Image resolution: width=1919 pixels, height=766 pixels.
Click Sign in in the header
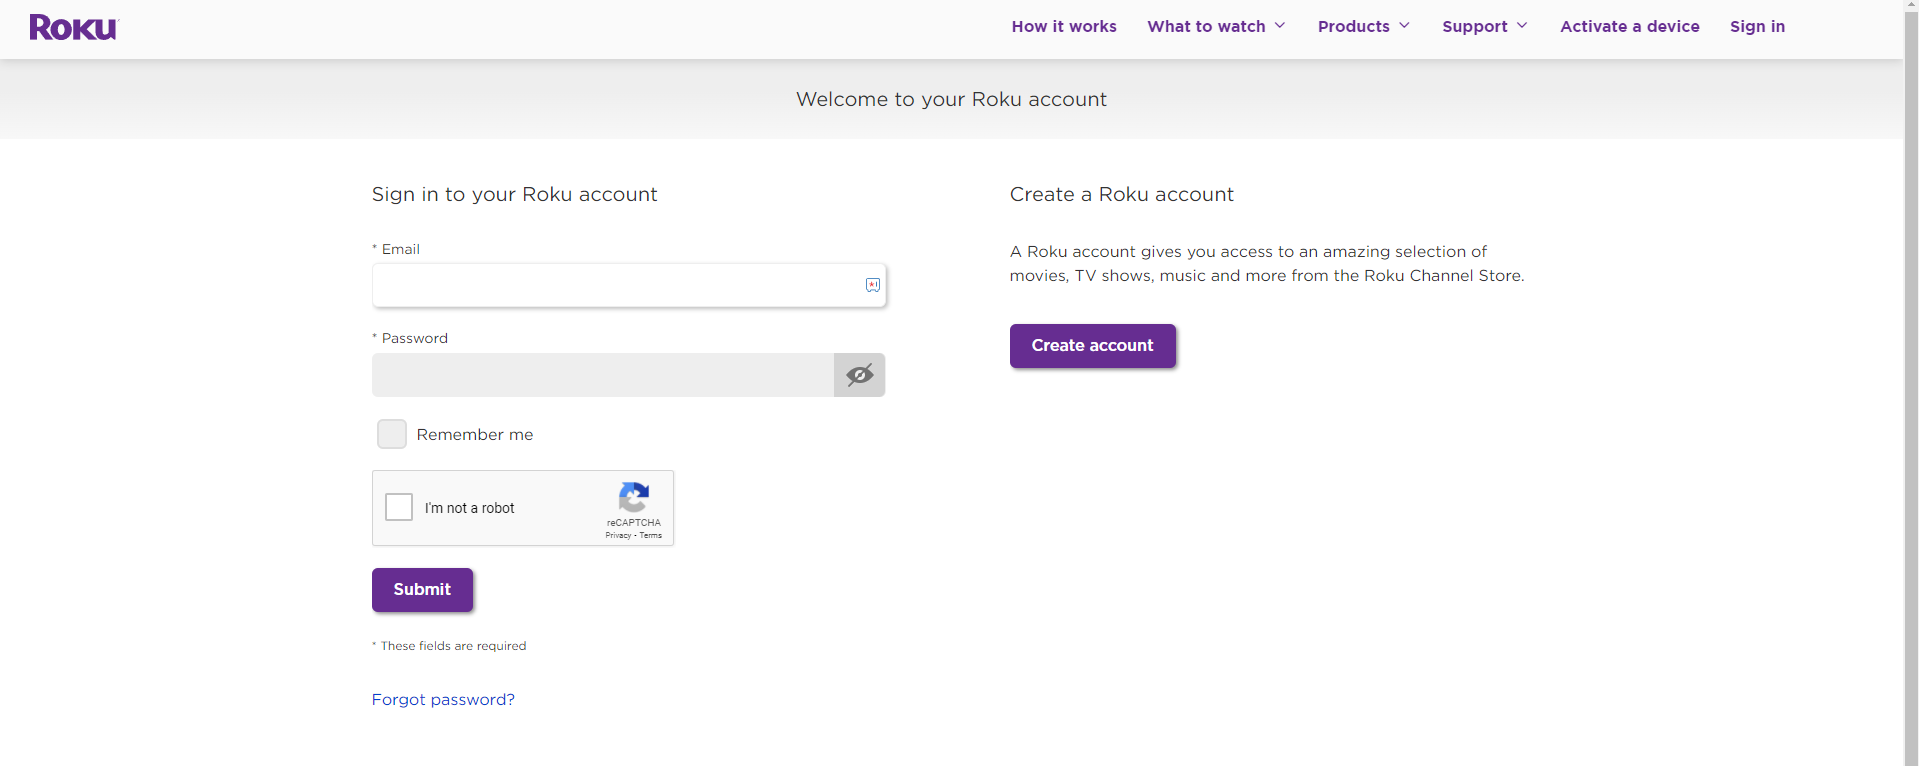click(x=1757, y=26)
